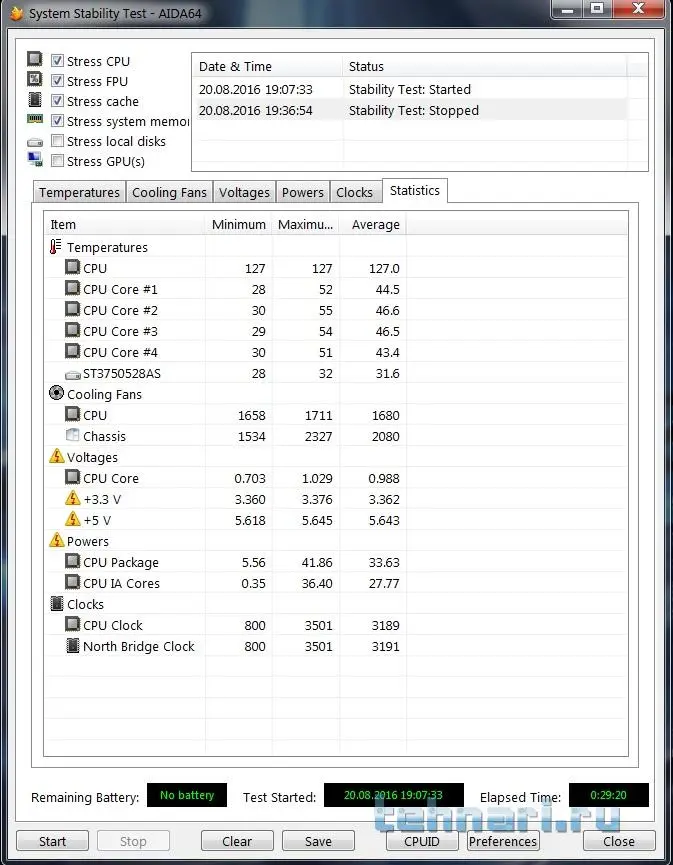Click the chip icon of CPU Core #3 row

(72, 330)
